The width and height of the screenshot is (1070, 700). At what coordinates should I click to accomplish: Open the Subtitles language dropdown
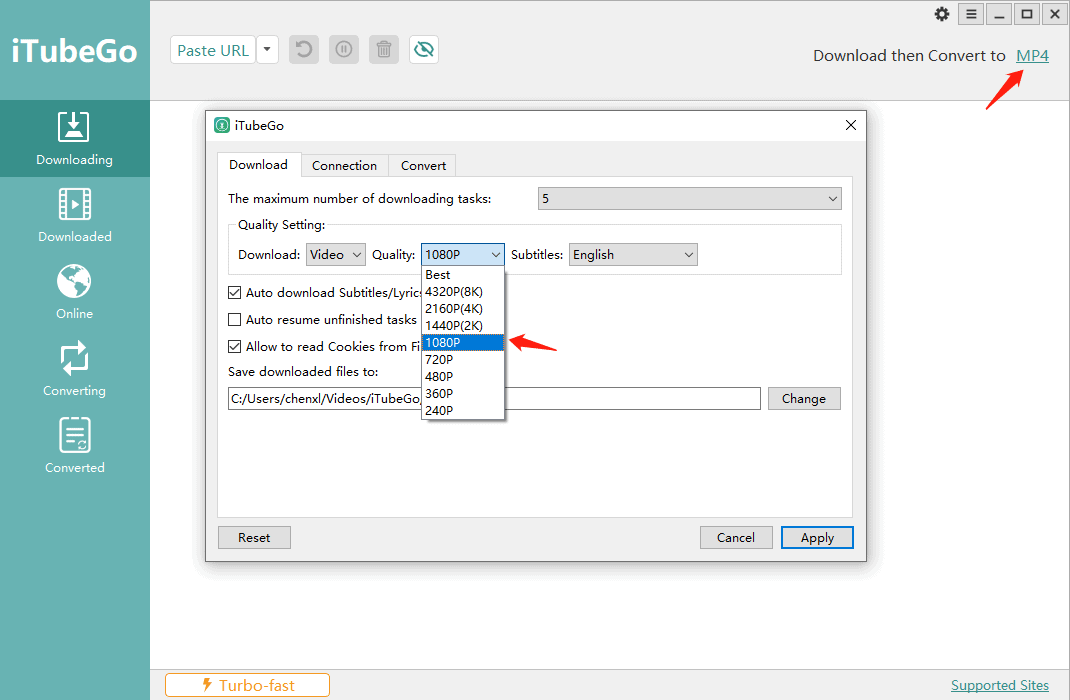pos(633,255)
